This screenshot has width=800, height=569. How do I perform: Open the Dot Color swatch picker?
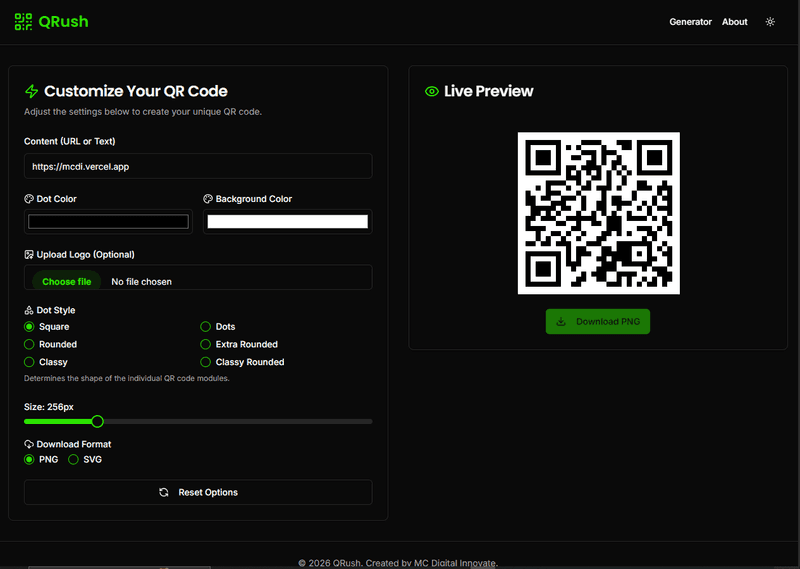pos(108,221)
